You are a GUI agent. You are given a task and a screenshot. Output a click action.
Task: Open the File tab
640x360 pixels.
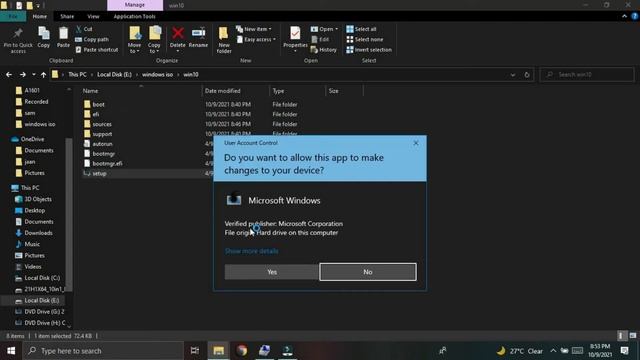pyautogui.click(x=13, y=16)
